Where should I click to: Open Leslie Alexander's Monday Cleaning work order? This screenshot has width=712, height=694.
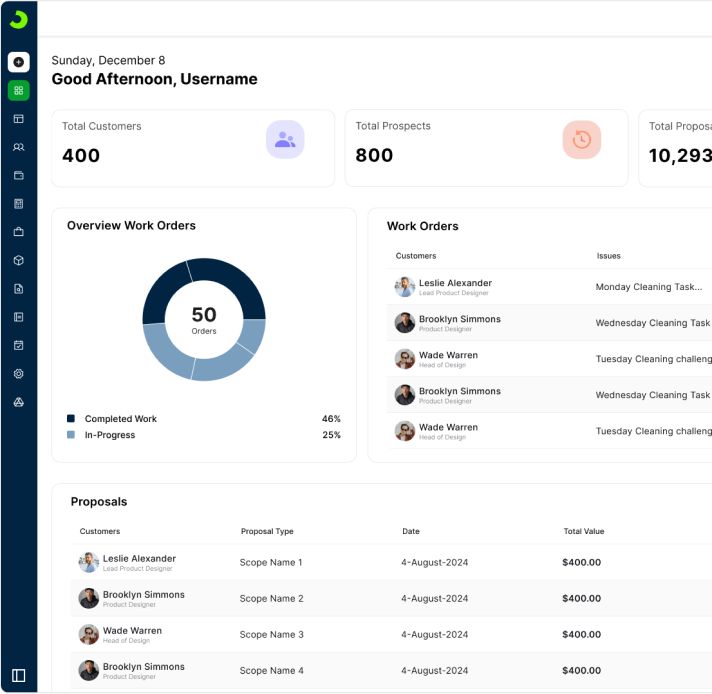(x=648, y=287)
